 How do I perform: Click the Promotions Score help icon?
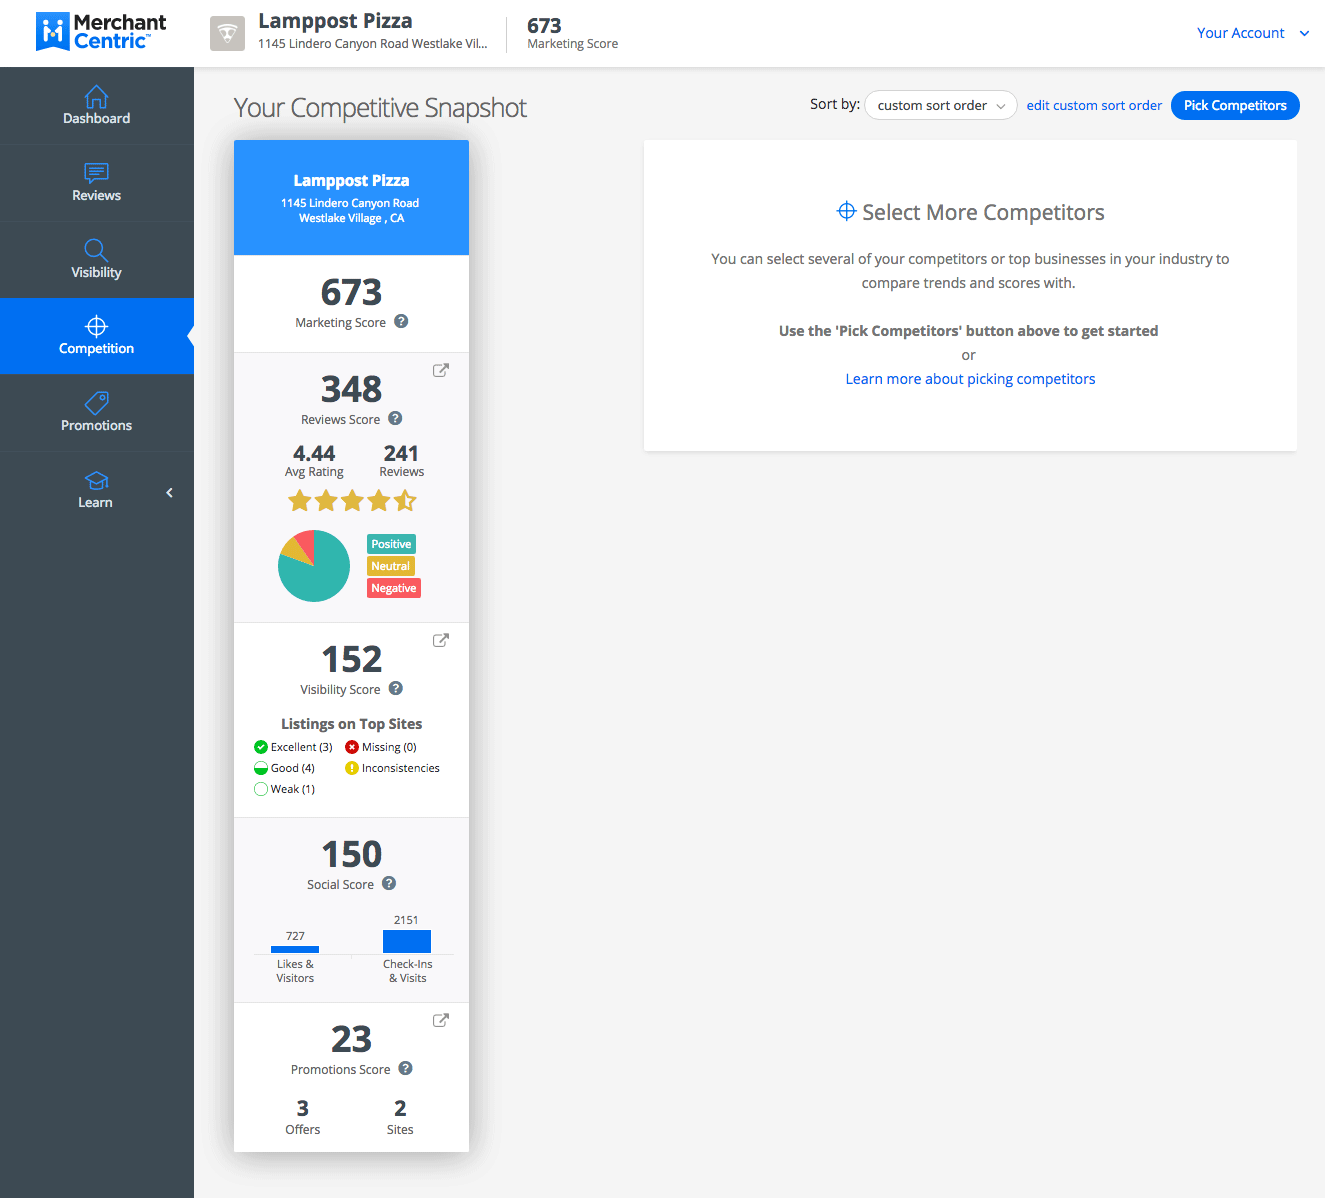[x=405, y=1069]
